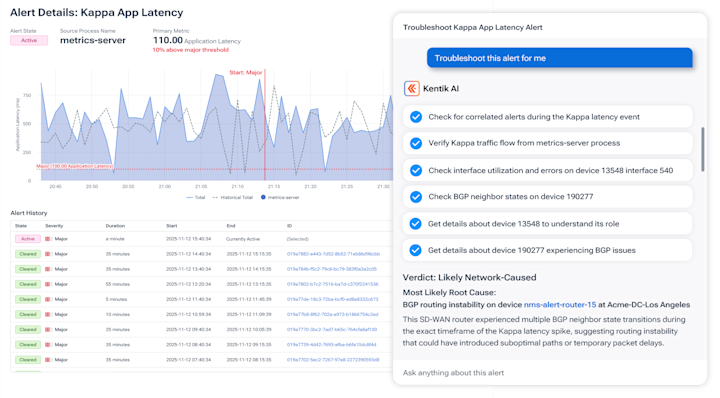The image size is (720, 398).
Task: Click checkmark beside 'Get details about device 190277'
Action: pyautogui.click(x=416, y=250)
